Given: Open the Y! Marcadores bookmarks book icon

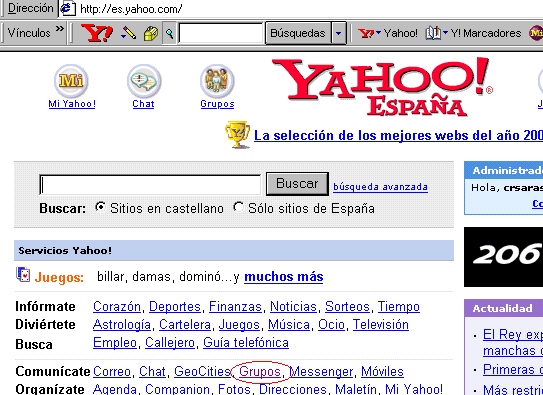Looking at the screenshot, I should (x=433, y=33).
